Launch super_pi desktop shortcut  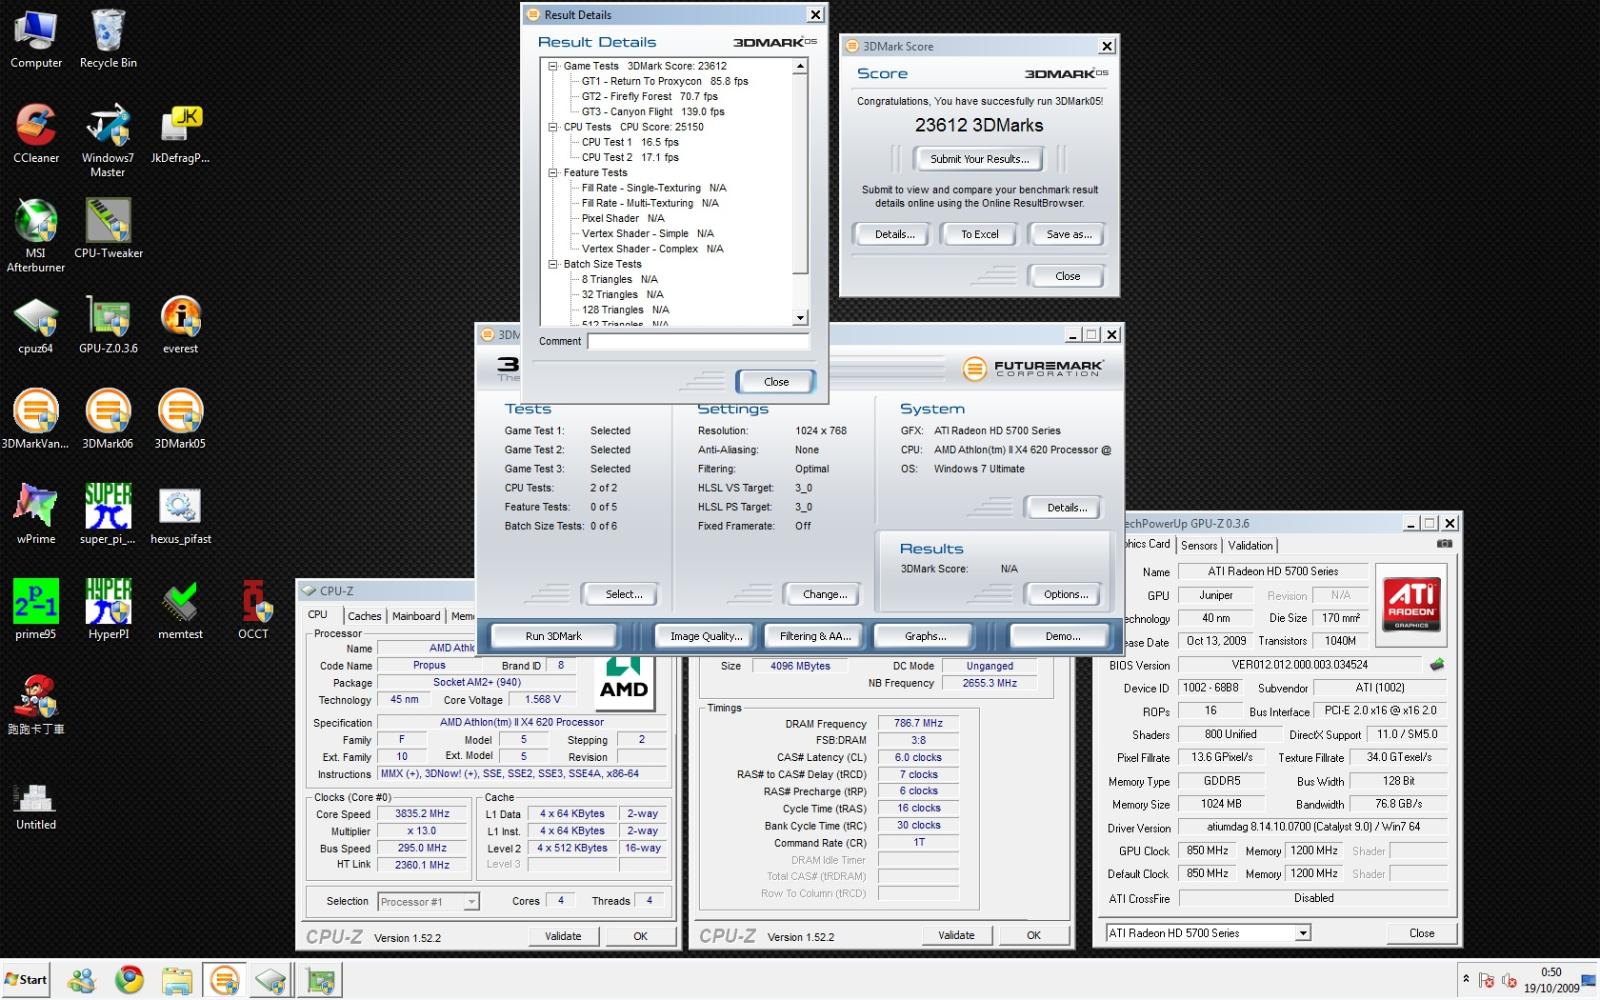pyautogui.click(x=108, y=514)
